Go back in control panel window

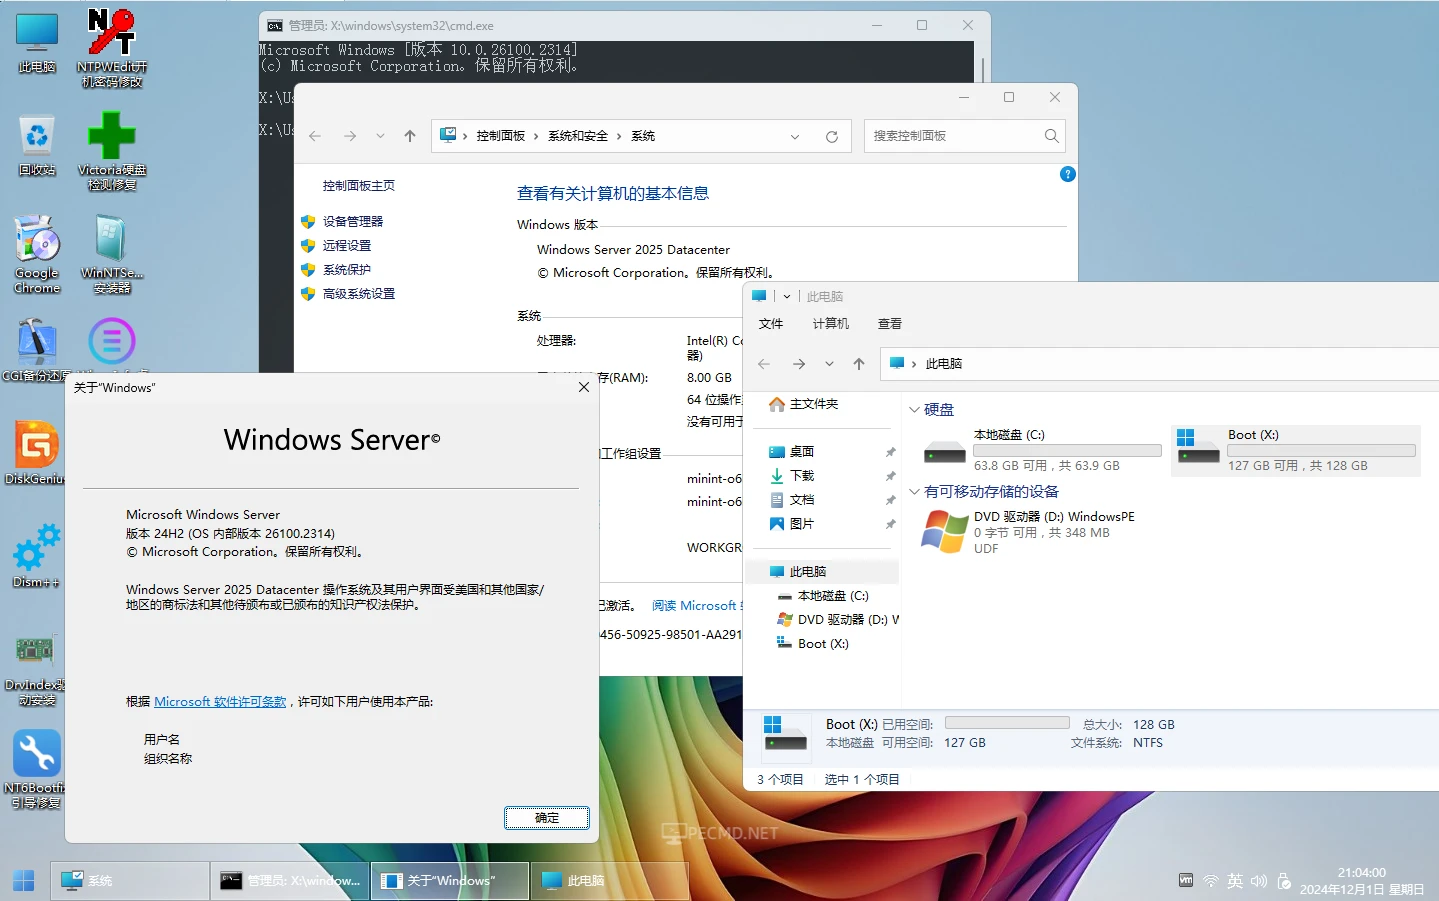click(x=315, y=136)
